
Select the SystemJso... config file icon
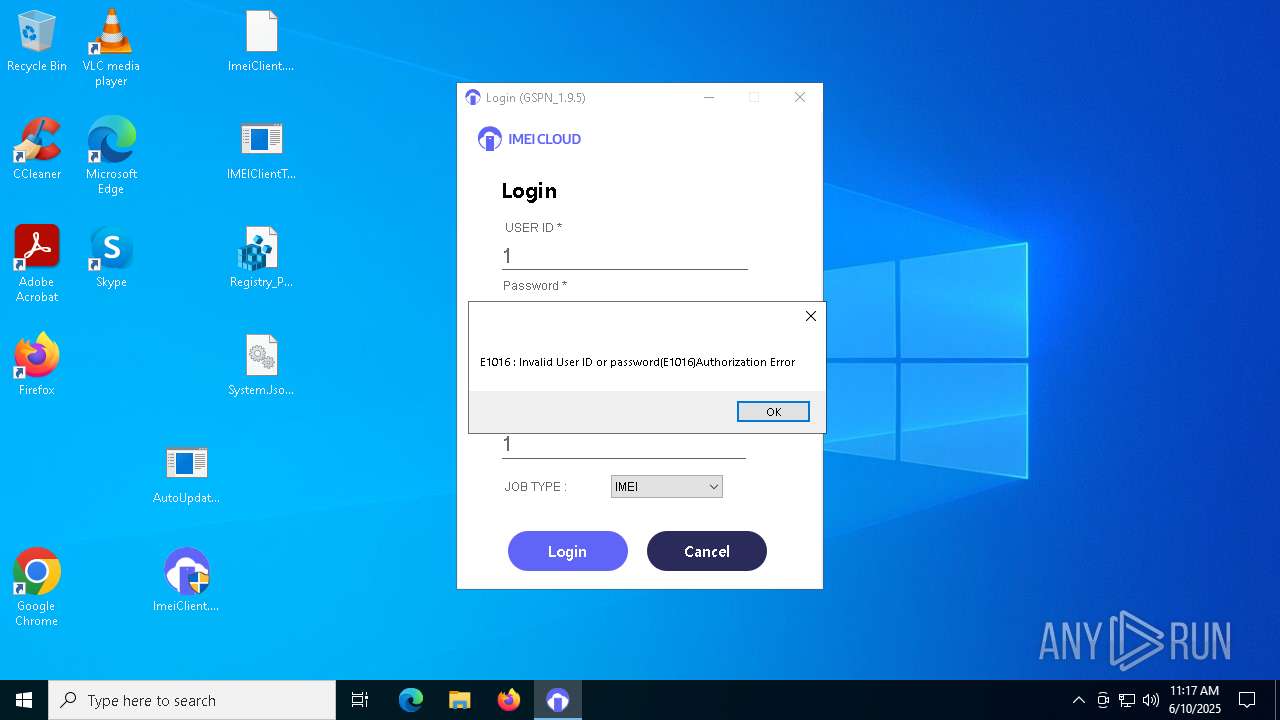[x=261, y=365]
